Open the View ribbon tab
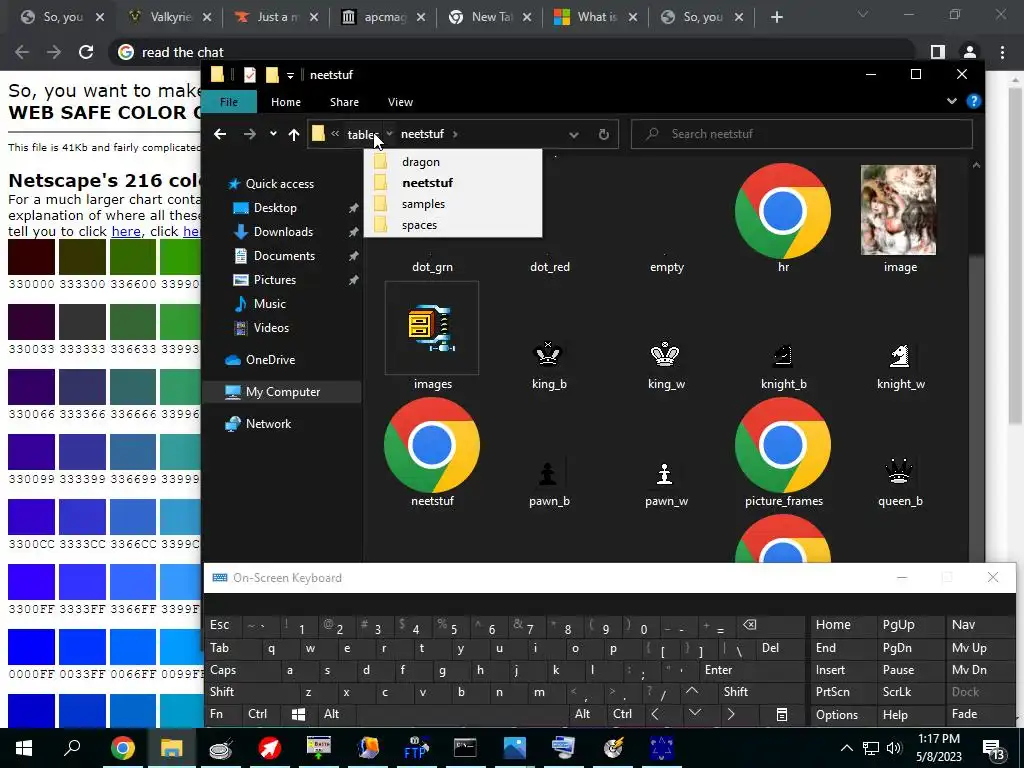 (400, 102)
